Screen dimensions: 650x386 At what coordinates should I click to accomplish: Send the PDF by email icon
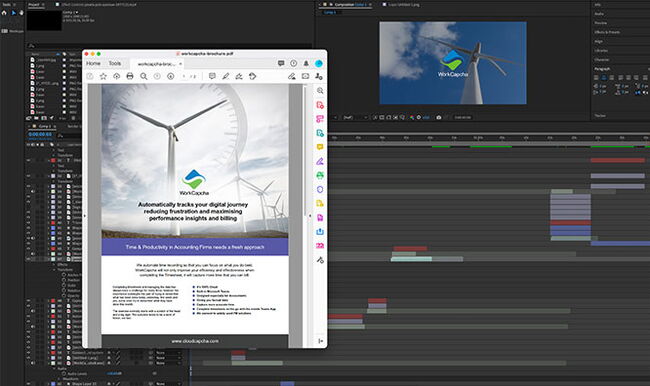tap(306, 76)
